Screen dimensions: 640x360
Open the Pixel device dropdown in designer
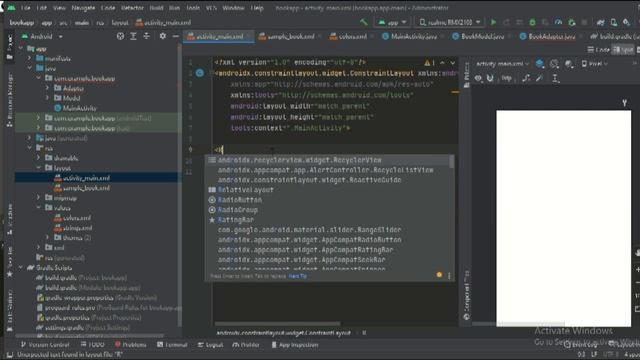tap(594, 64)
